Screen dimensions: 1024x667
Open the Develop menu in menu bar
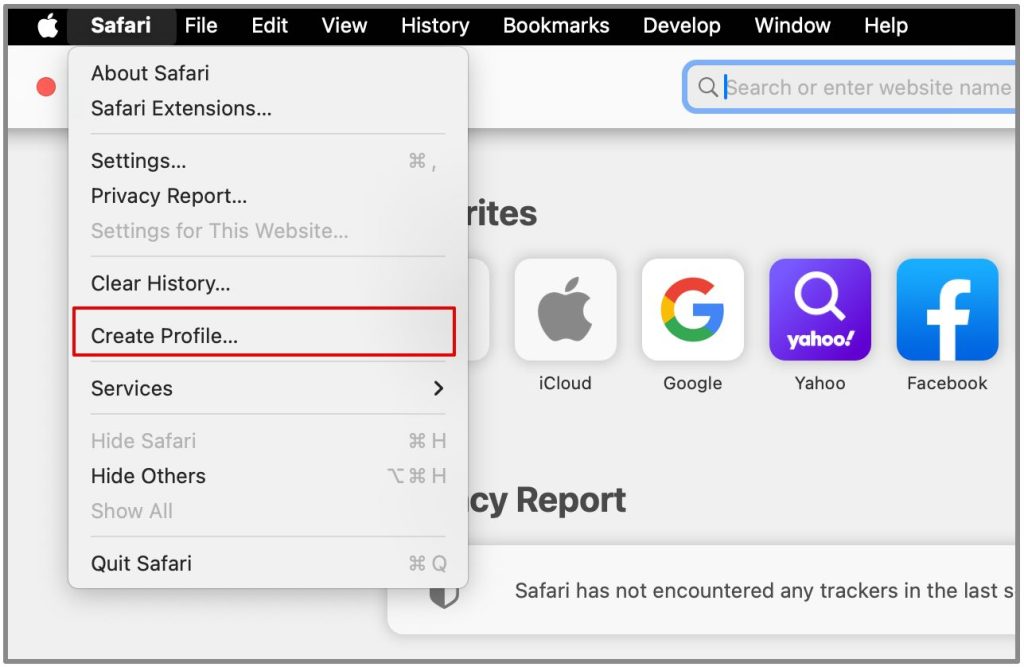click(682, 26)
